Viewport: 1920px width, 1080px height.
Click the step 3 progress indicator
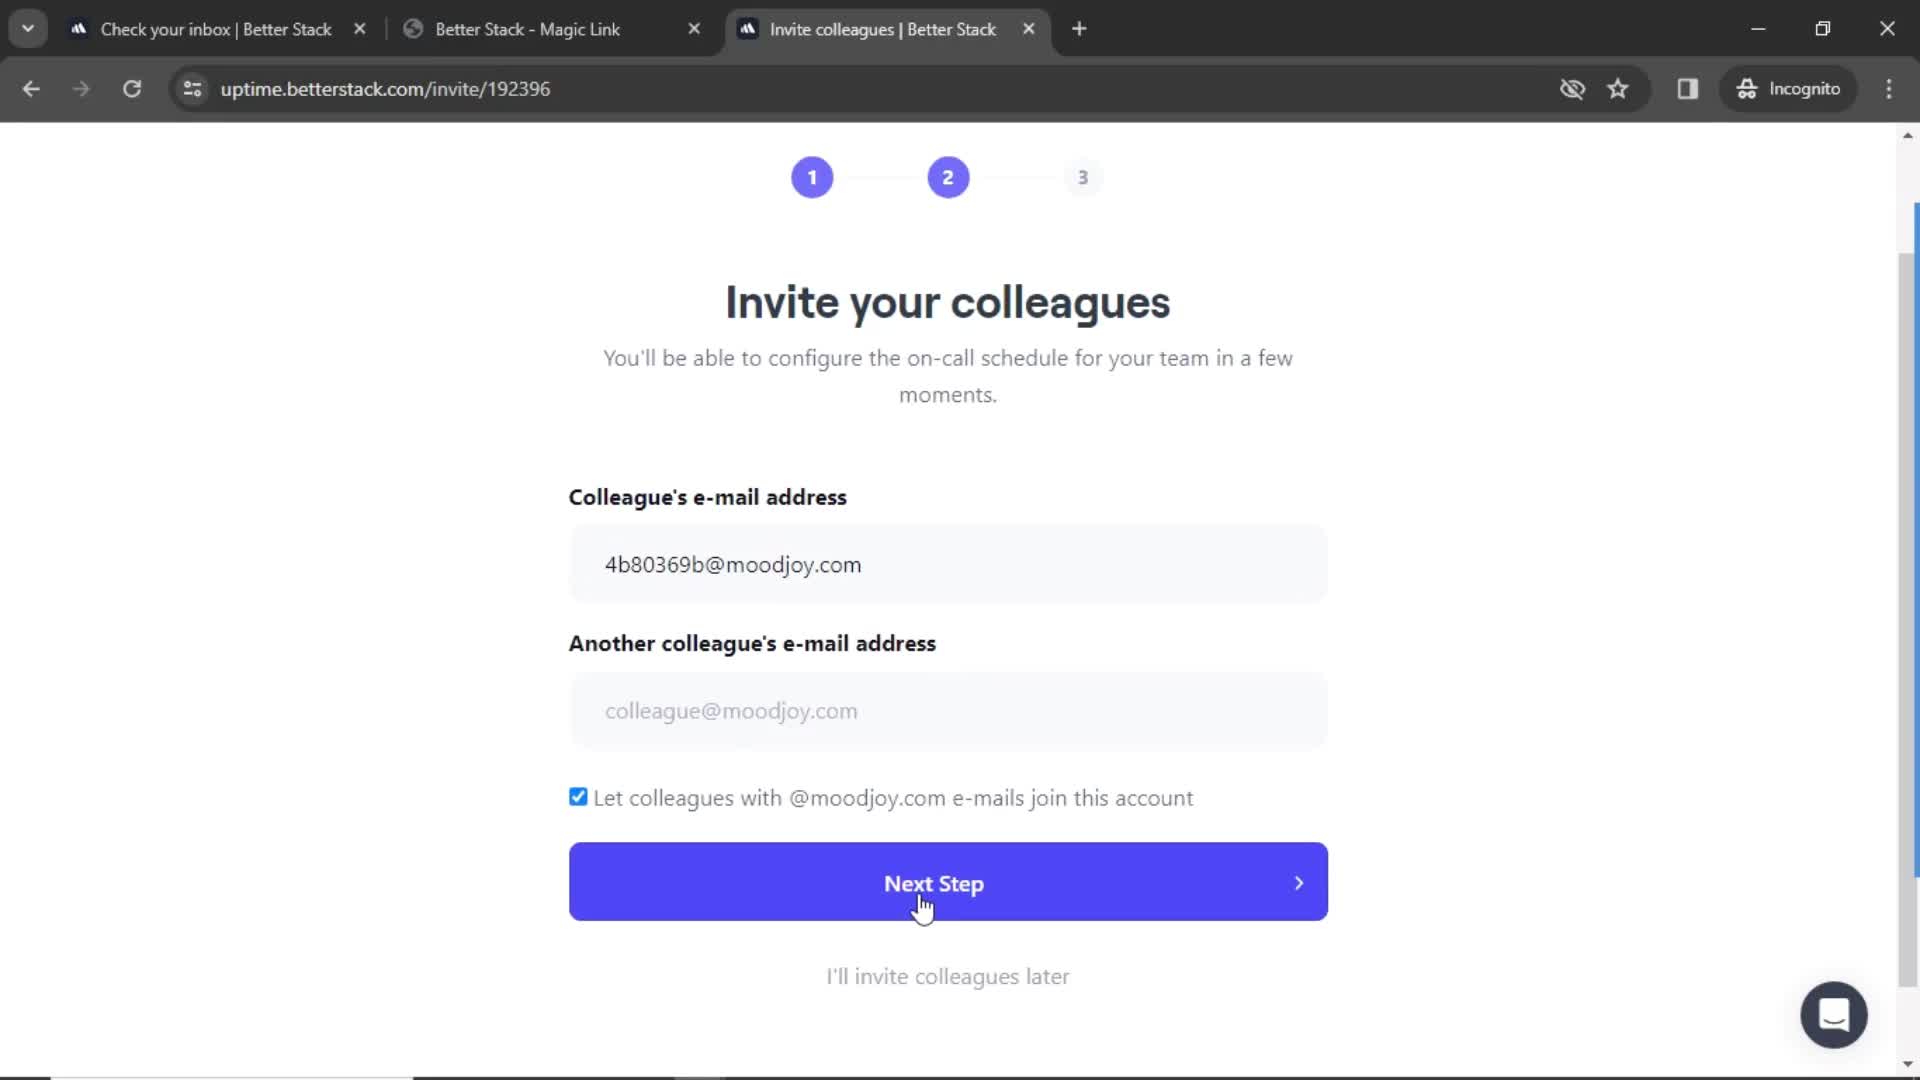(x=1081, y=175)
